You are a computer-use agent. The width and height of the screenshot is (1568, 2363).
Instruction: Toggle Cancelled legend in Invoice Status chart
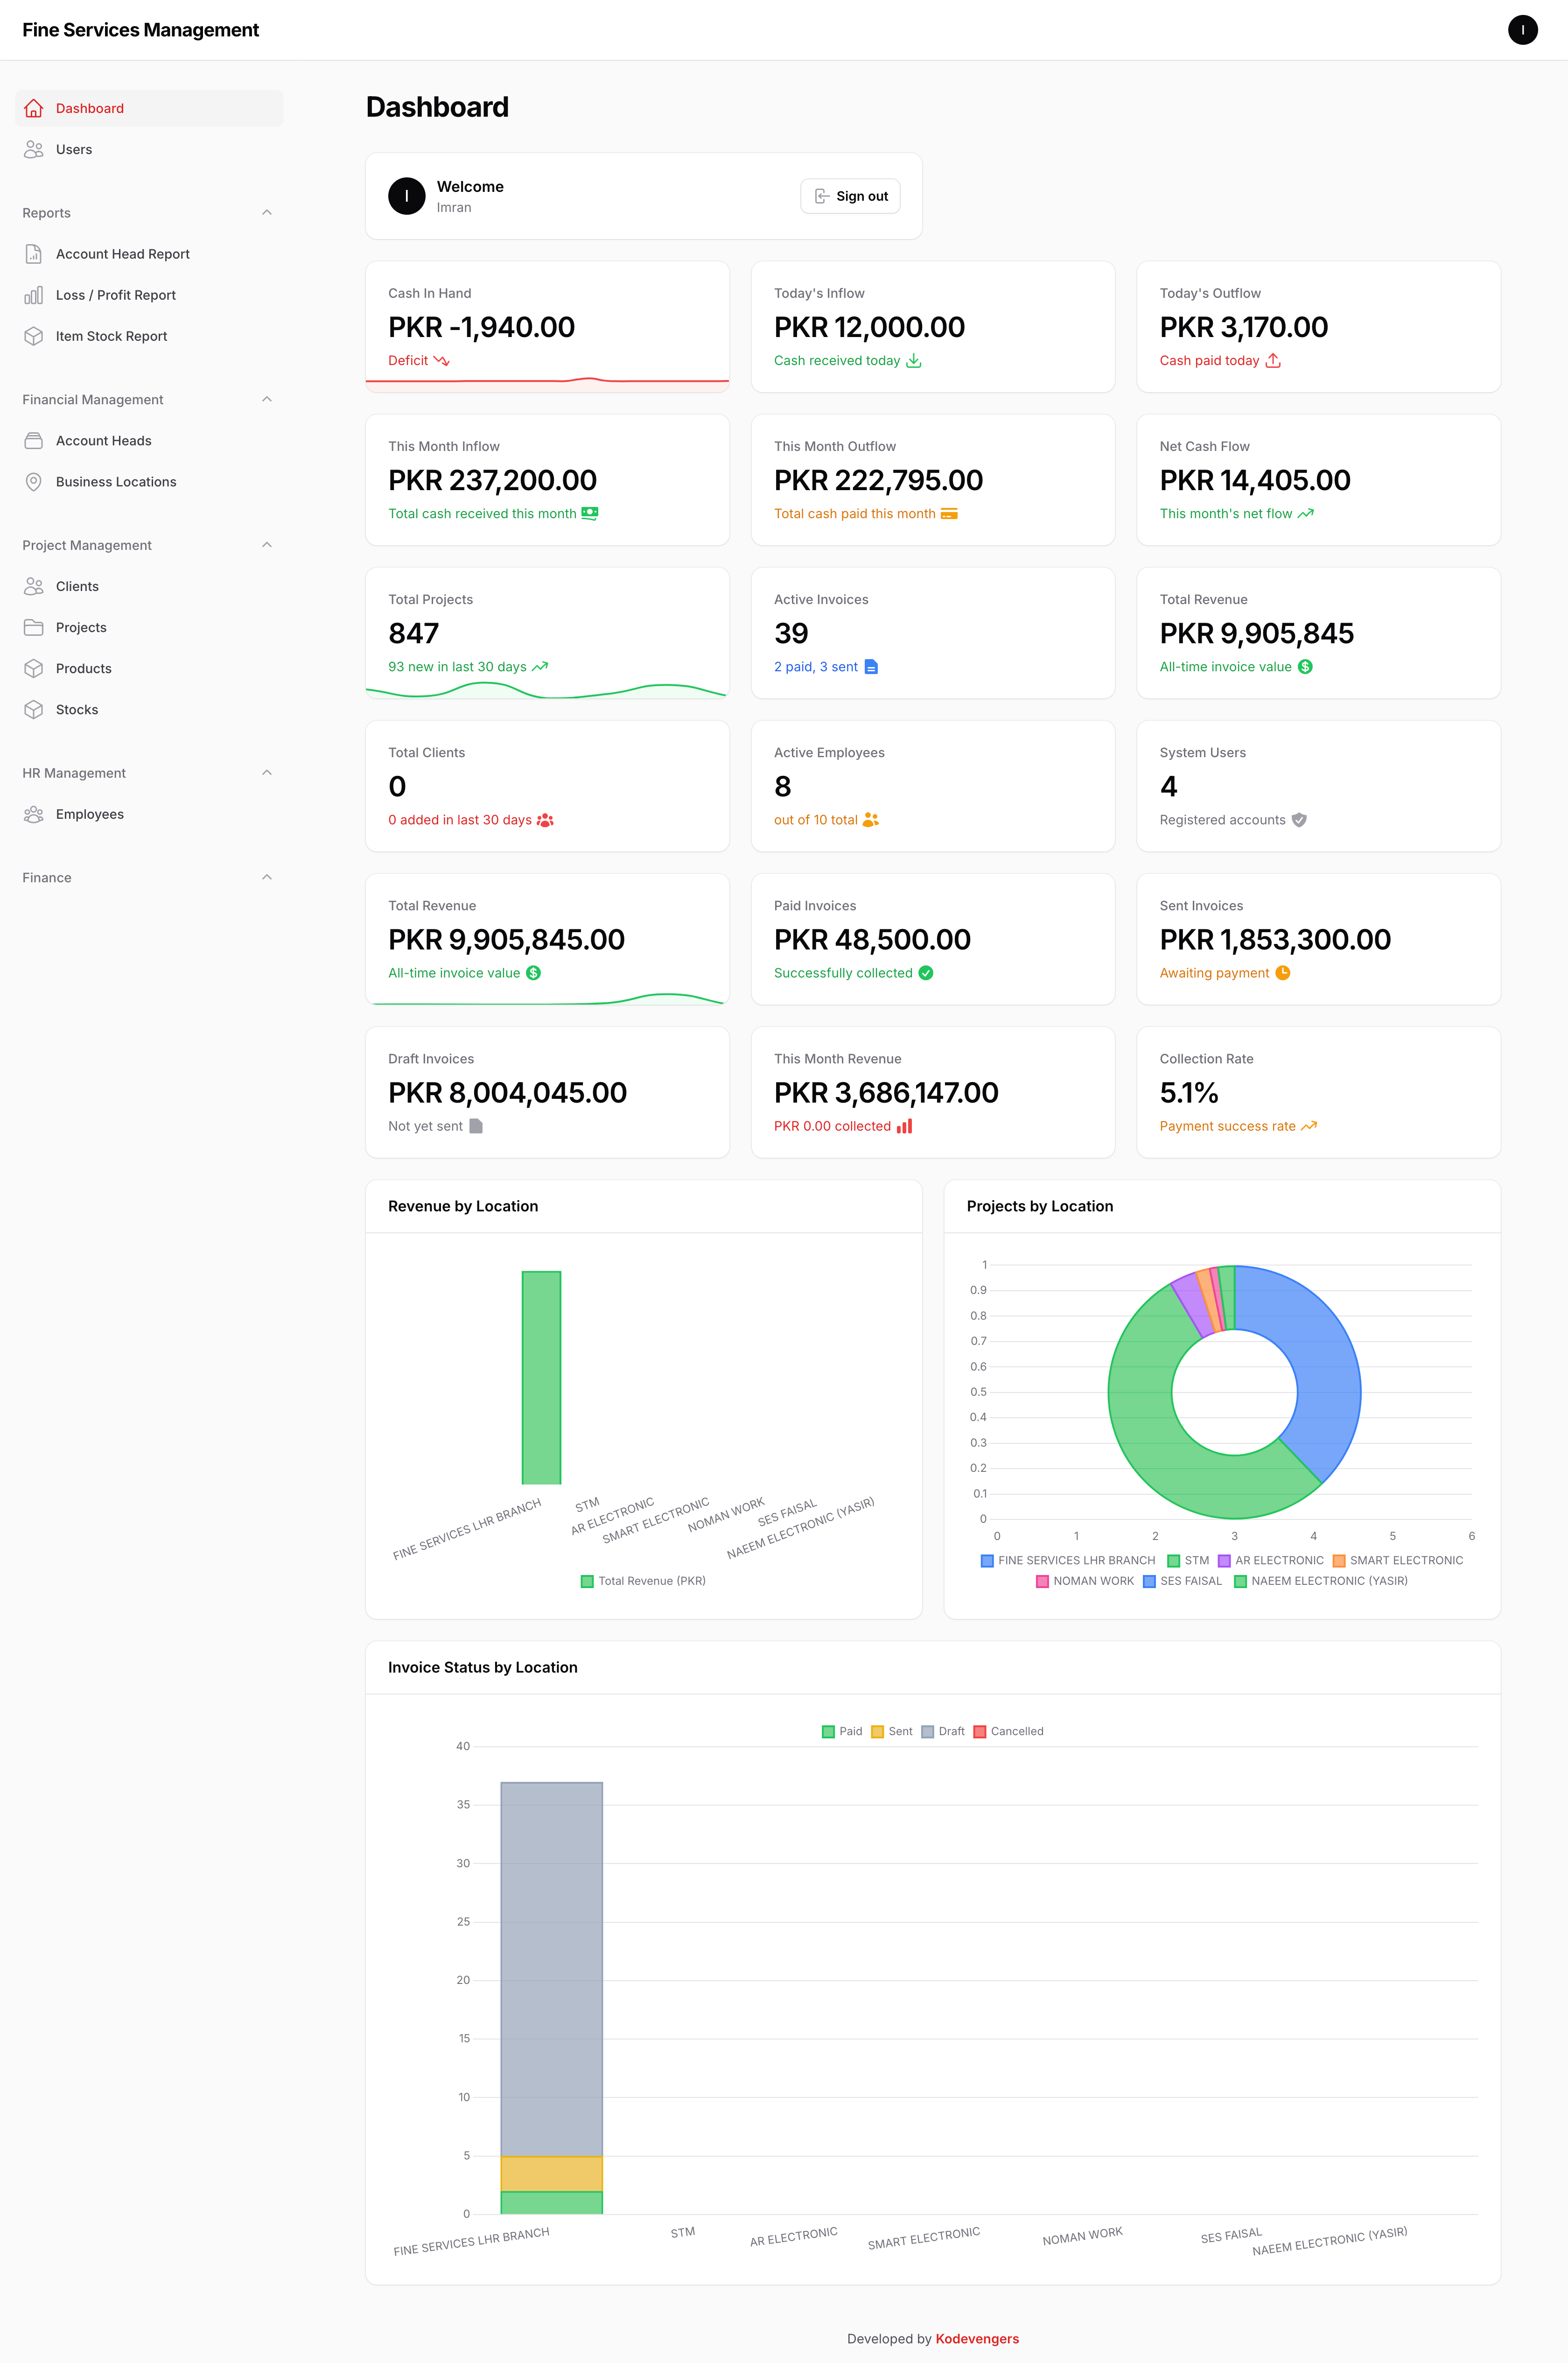point(1009,1732)
